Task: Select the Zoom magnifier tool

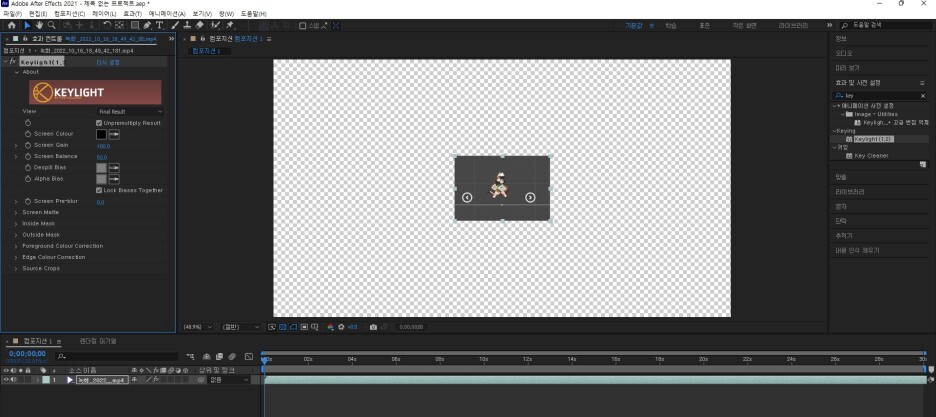Action: (x=52, y=26)
